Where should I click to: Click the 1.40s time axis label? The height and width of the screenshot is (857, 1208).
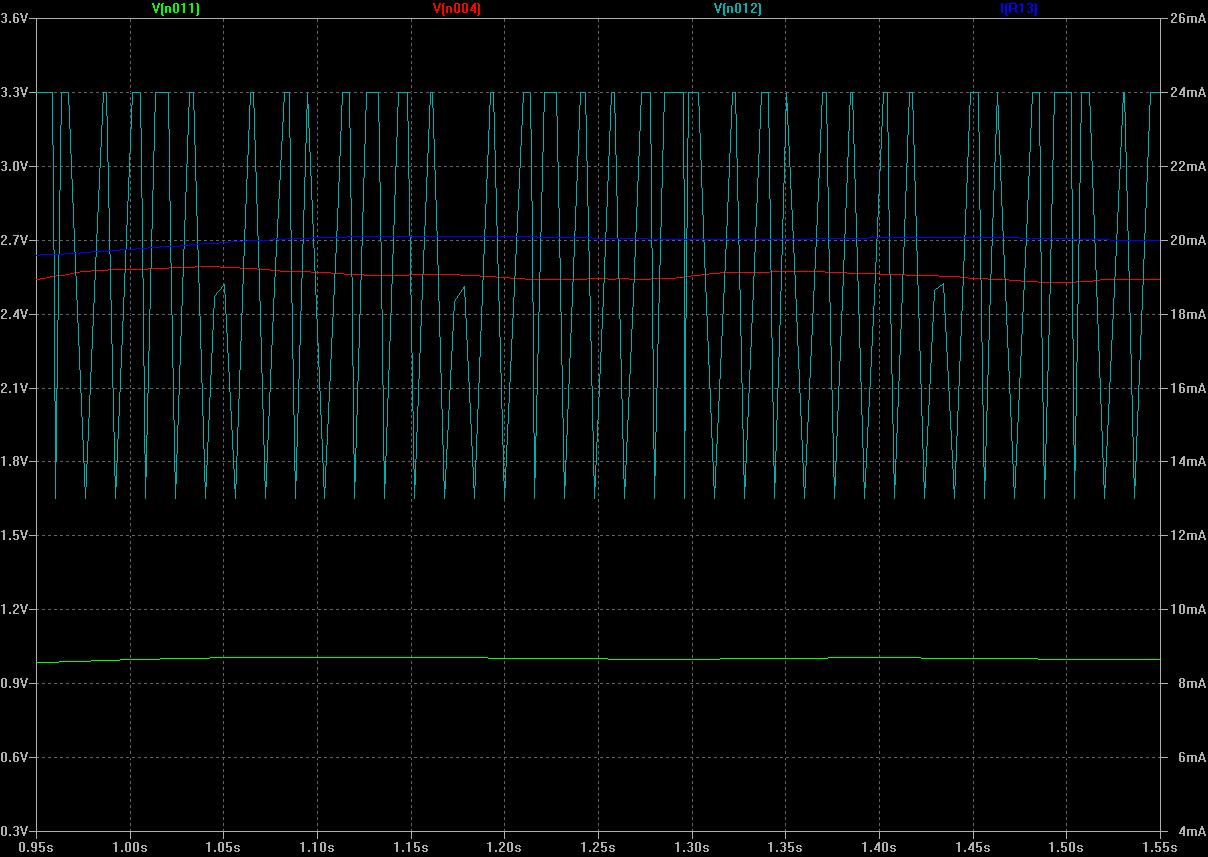[879, 846]
